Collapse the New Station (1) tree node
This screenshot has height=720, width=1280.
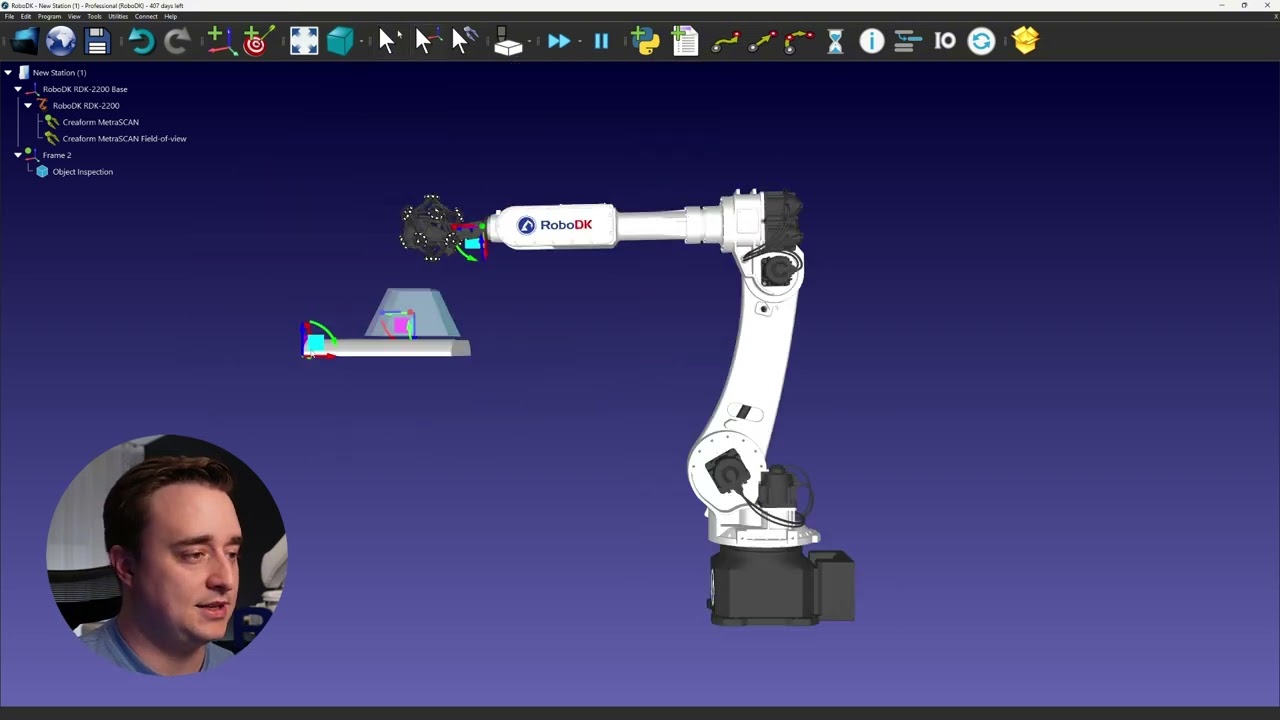click(x=8, y=72)
